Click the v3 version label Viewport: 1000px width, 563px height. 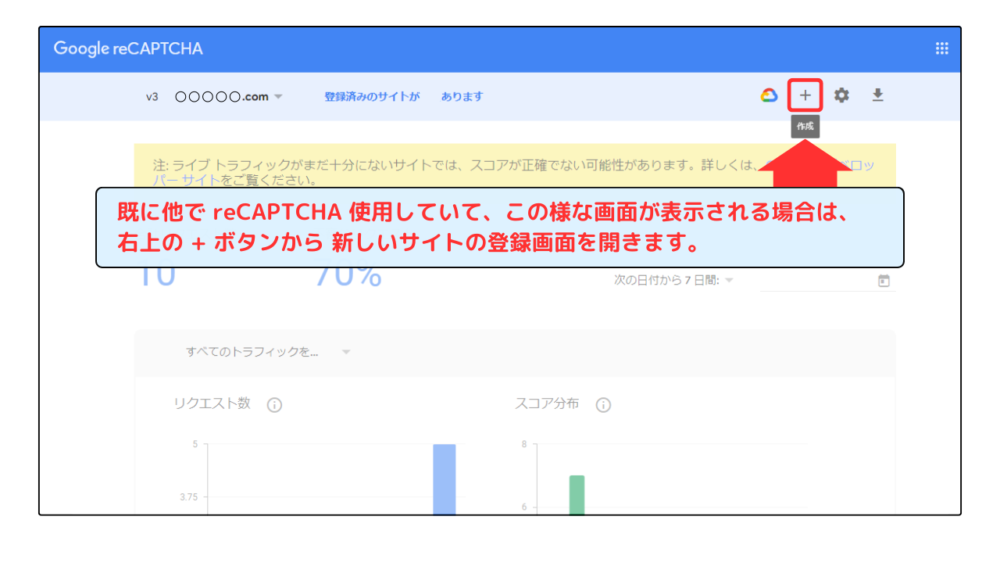click(x=152, y=97)
